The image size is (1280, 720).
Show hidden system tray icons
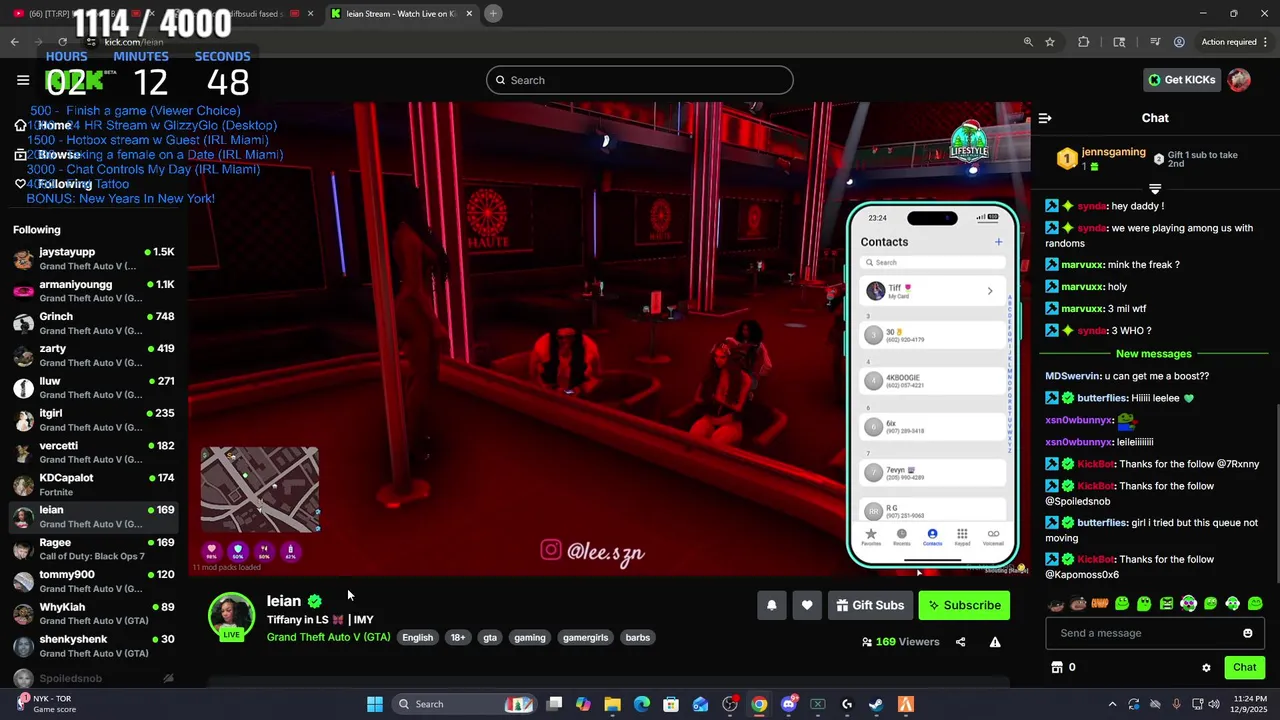point(1112,704)
